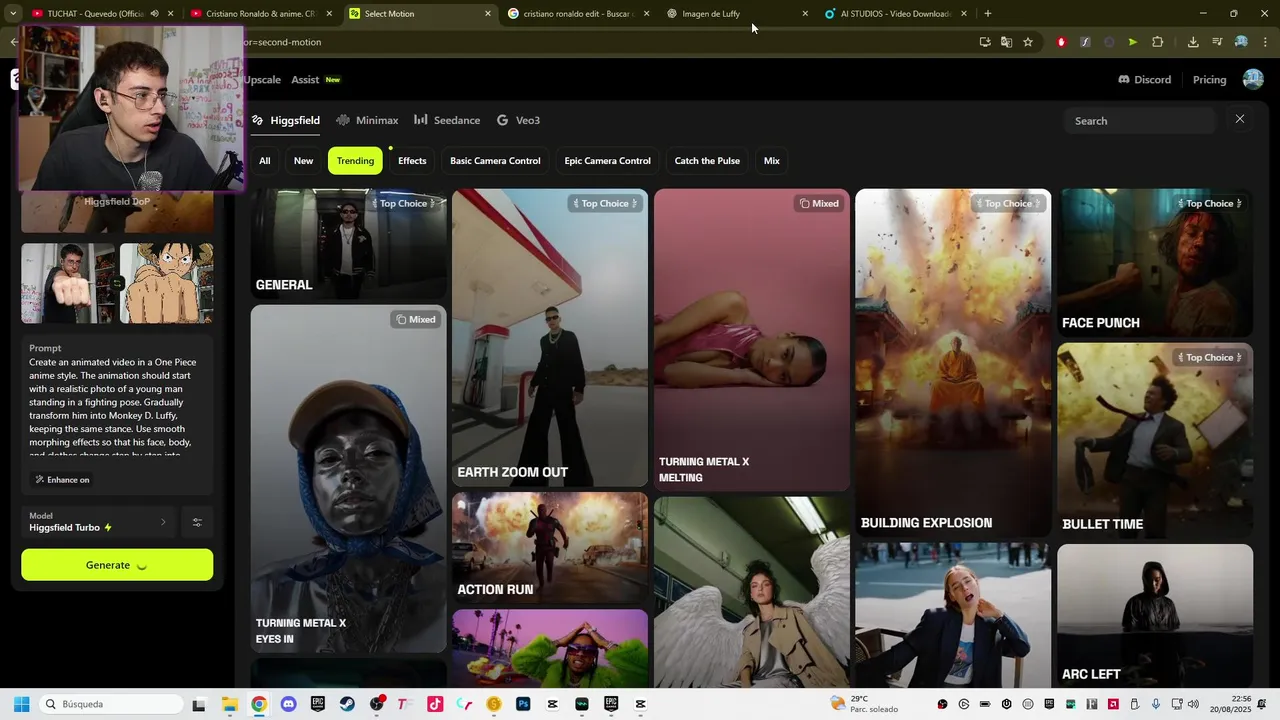Open the Chrome three-dot menu

point(1266,42)
